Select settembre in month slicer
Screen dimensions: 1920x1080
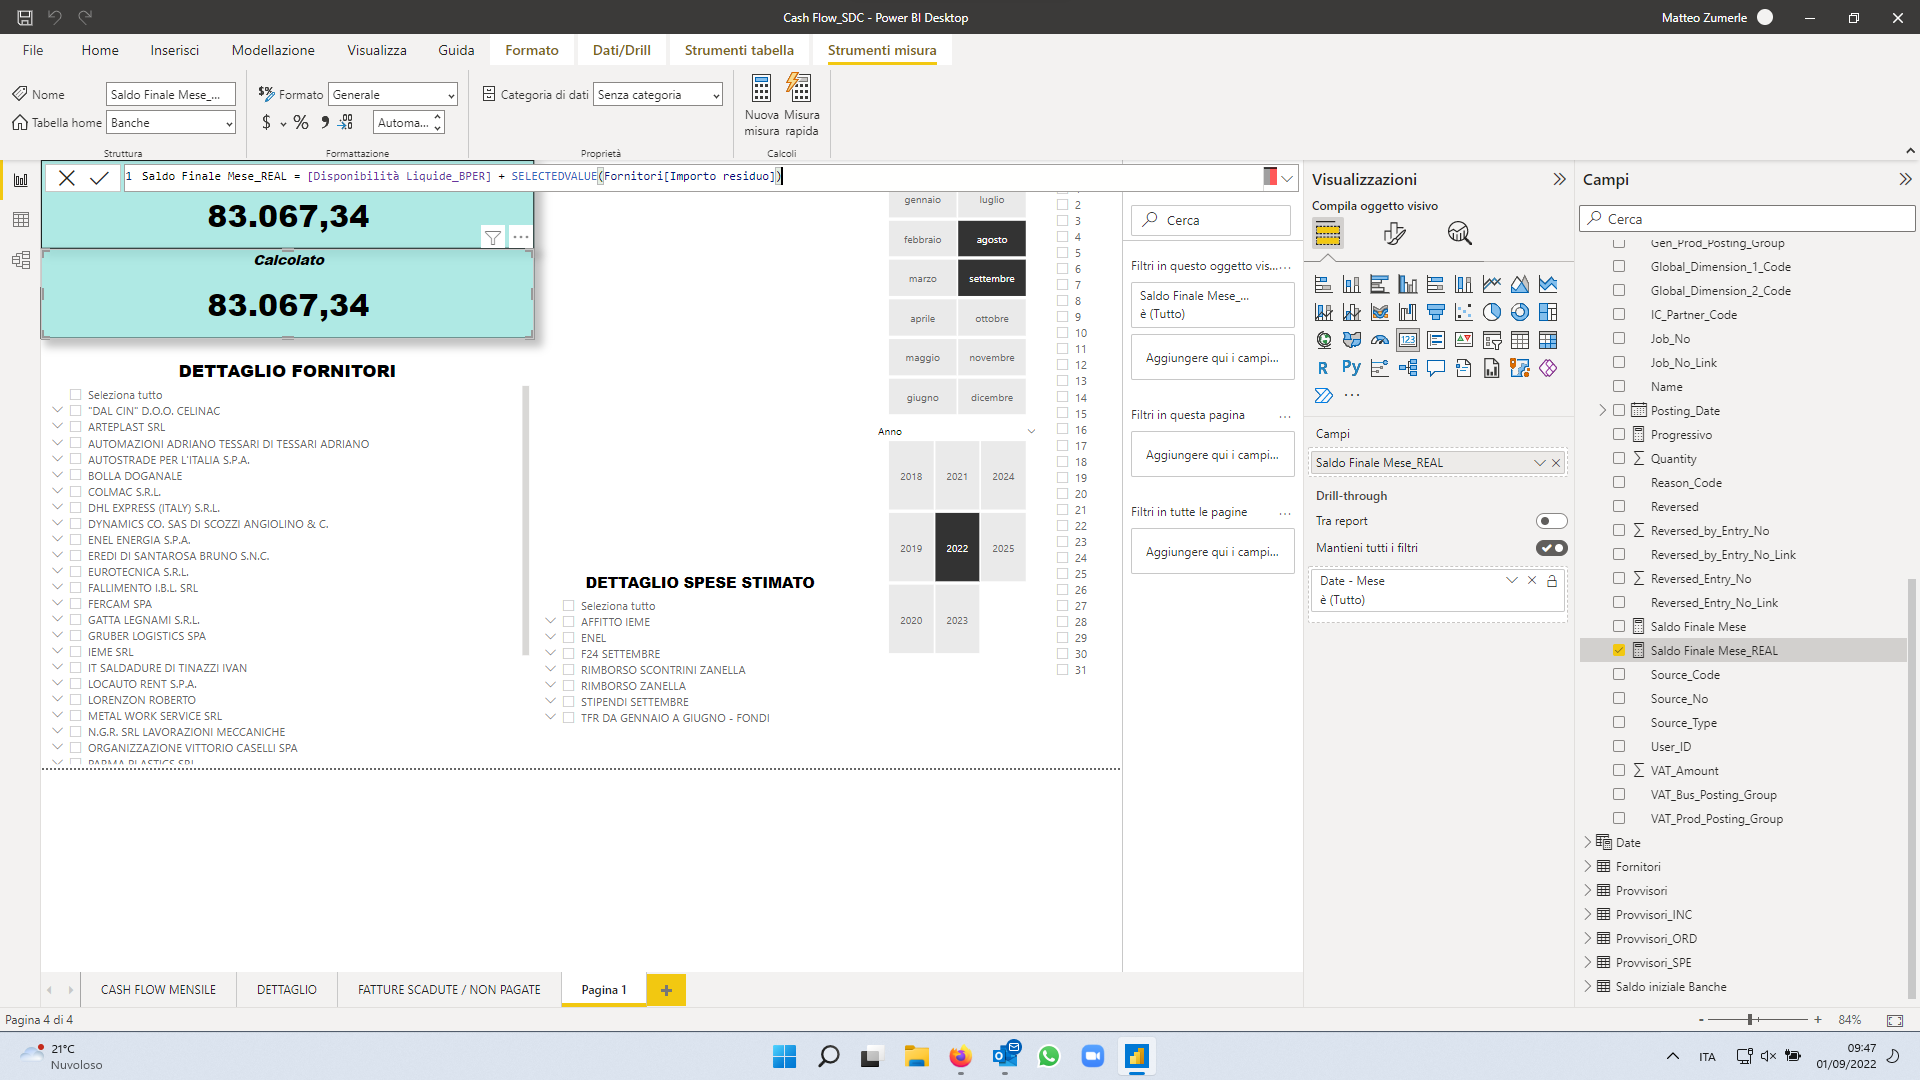(992, 279)
